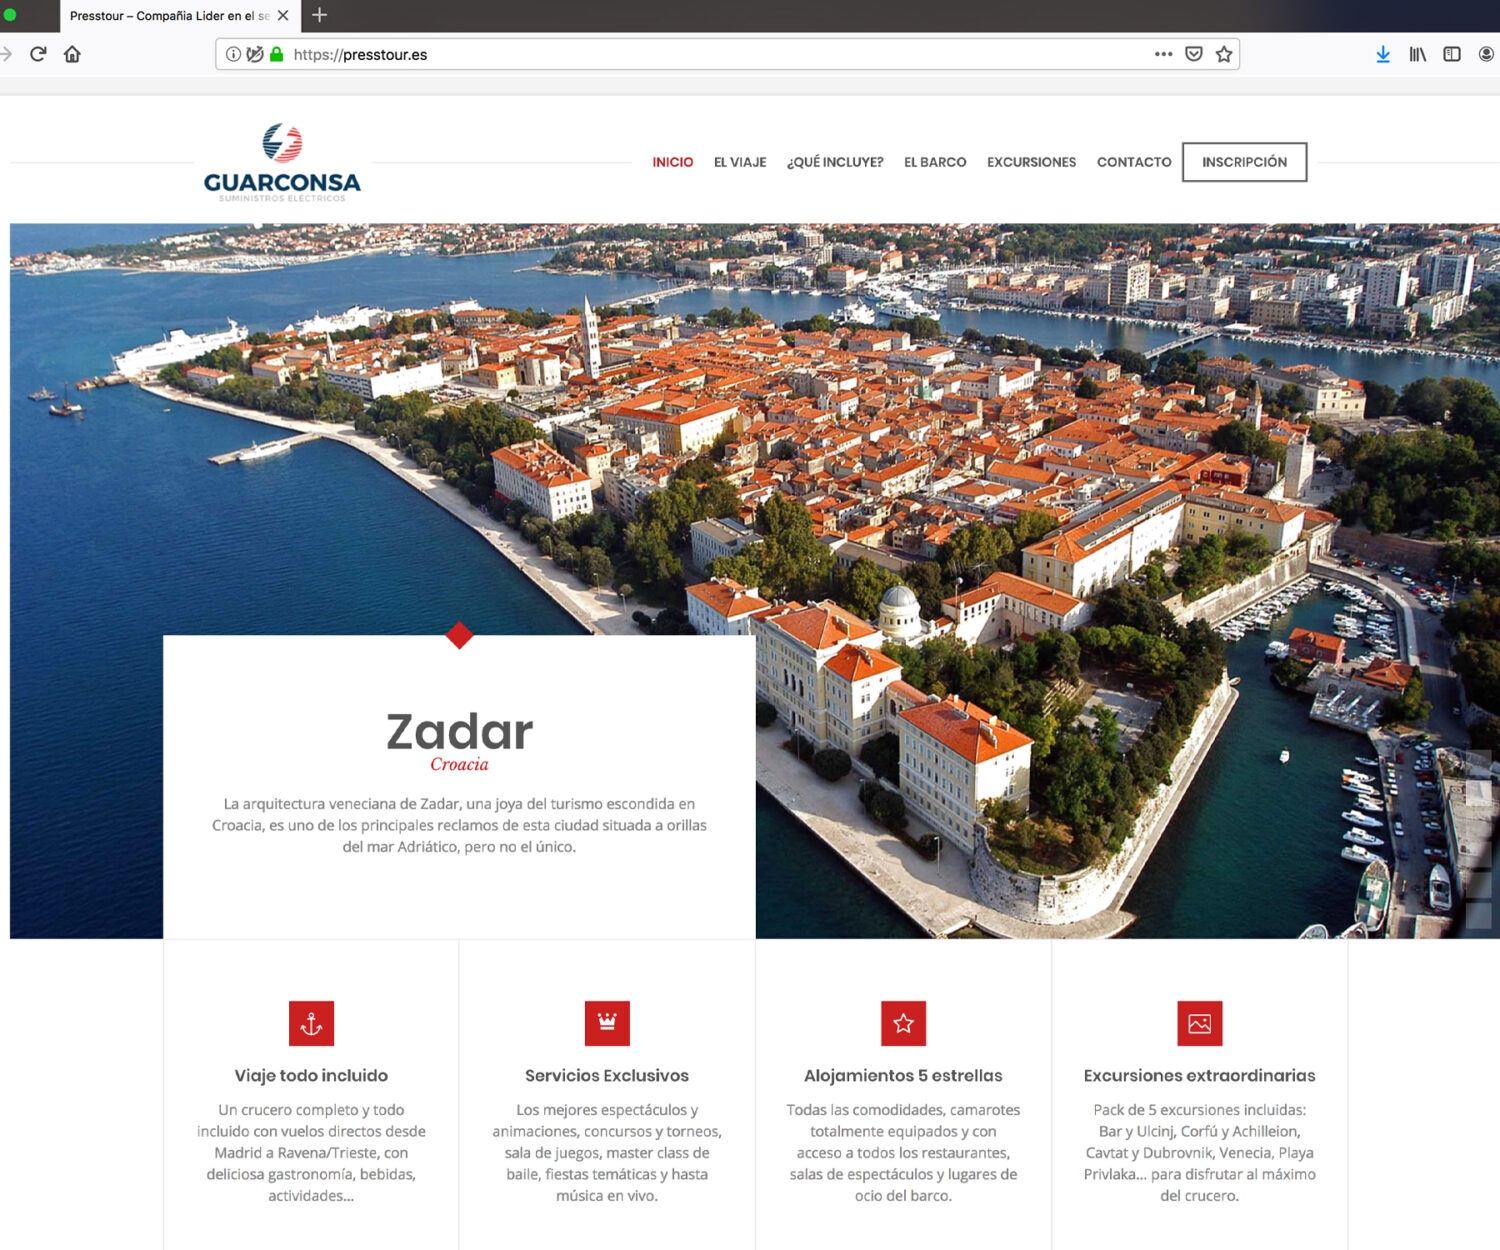Image resolution: width=1500 pixels, height=1250 pixels.
Task: Show site information from the padlock icon
Action: (x=277, y=54)
